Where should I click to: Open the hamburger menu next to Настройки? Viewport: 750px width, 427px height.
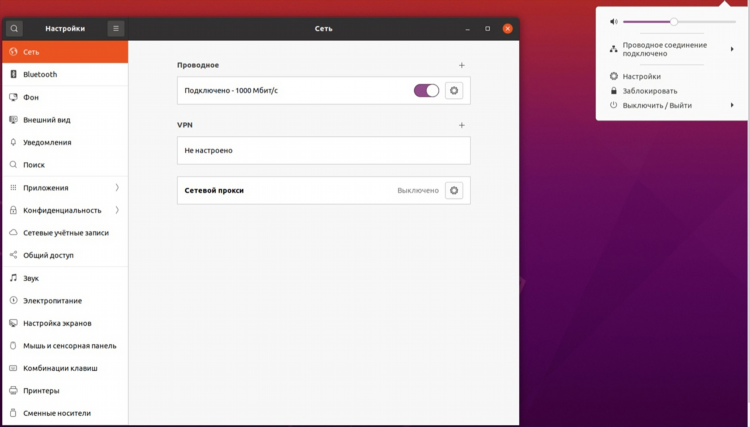click(116, 29)
